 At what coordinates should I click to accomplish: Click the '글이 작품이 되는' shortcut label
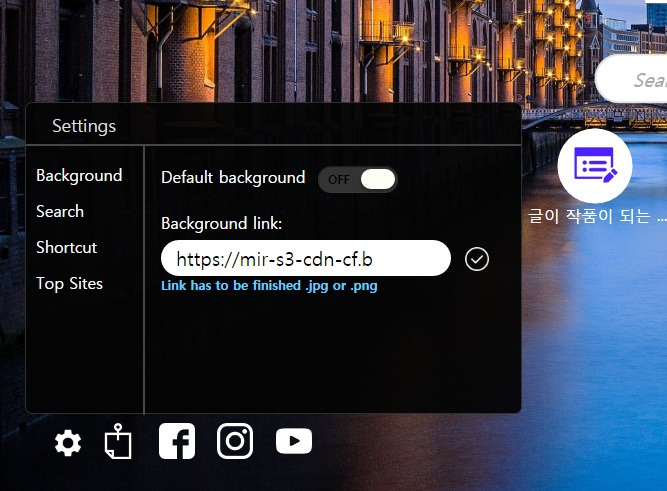tap(597, 216)
